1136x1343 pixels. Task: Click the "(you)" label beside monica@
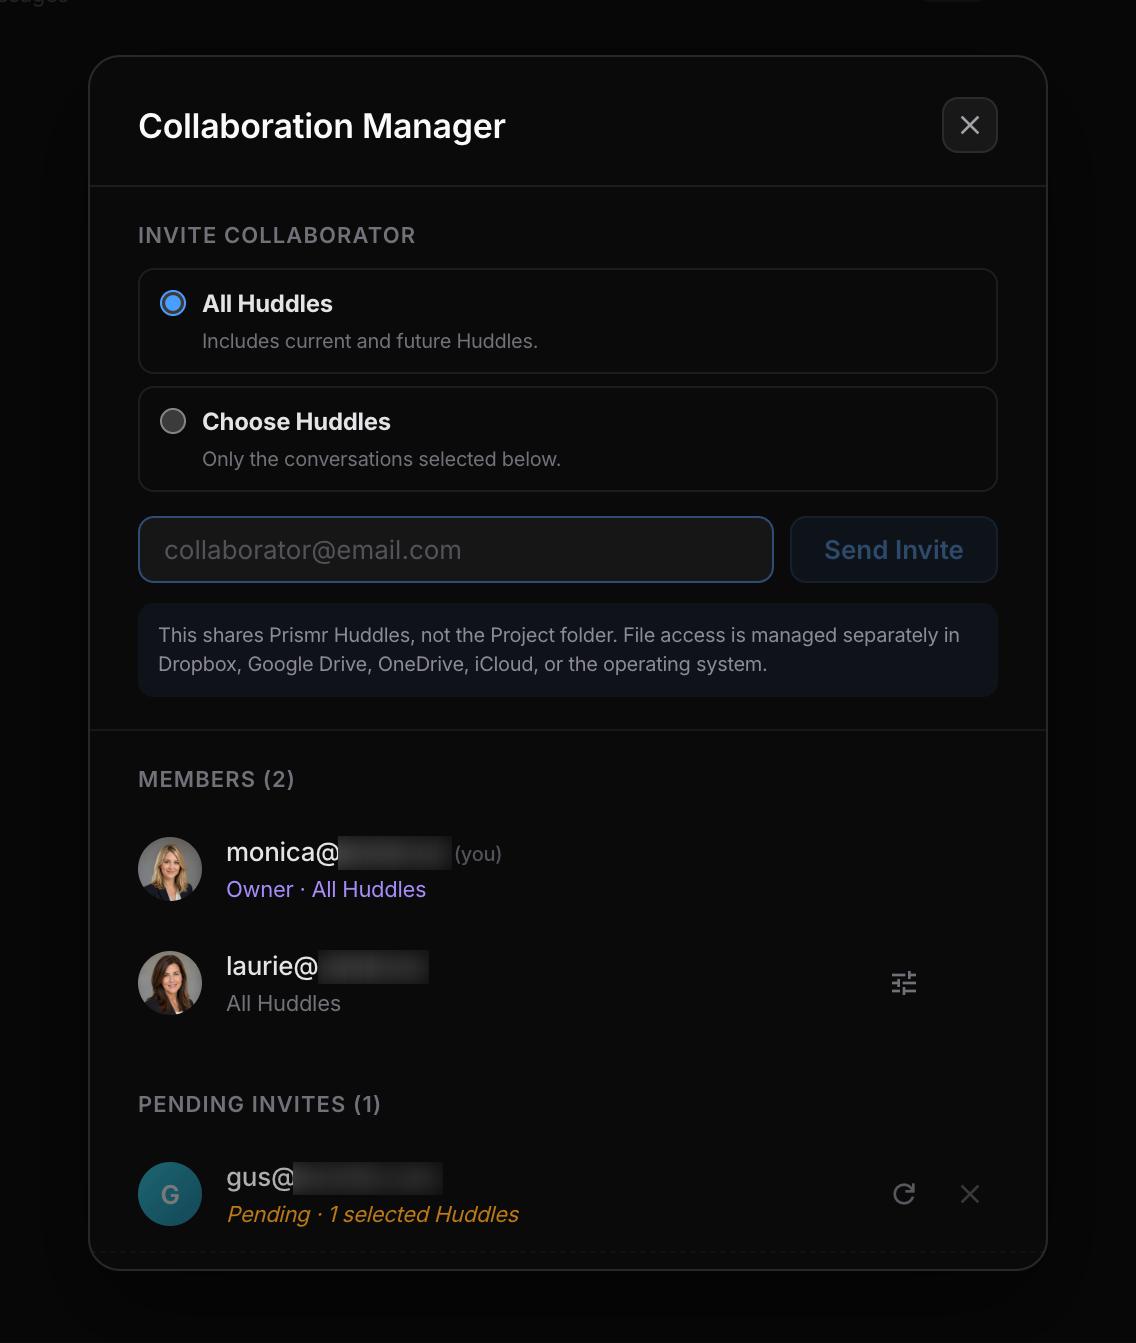(478, 854)
